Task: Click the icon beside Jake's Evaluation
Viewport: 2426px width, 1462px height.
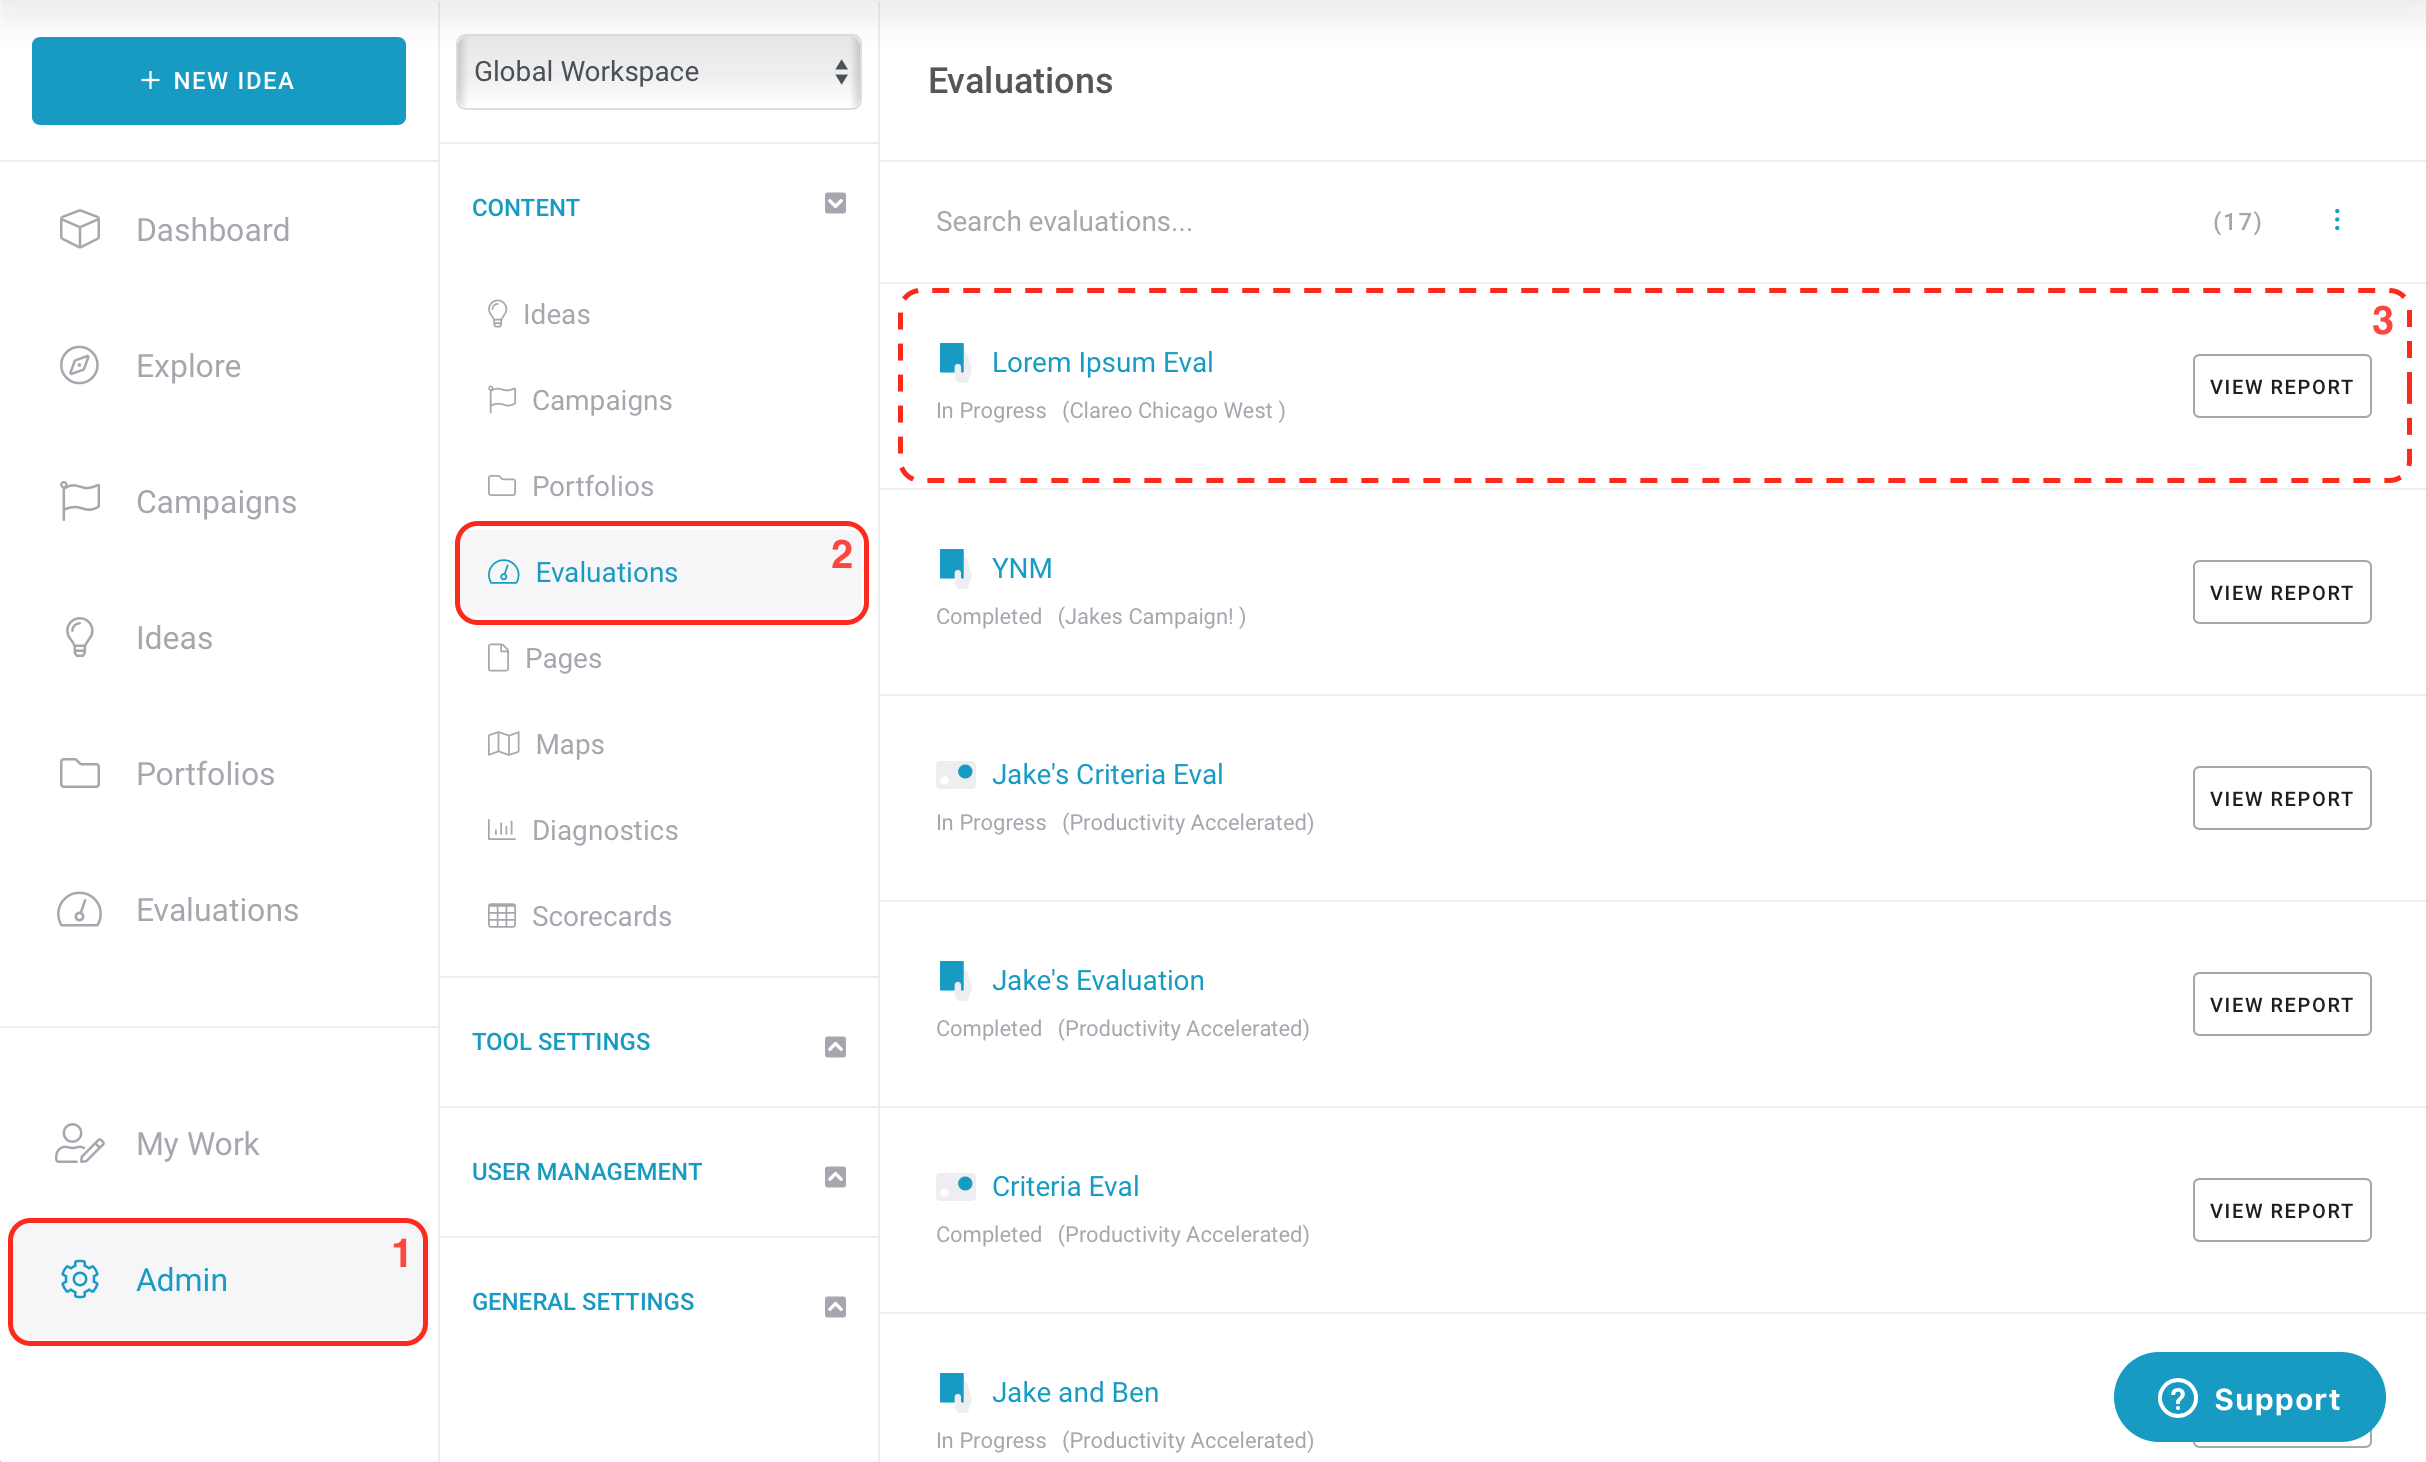Action: pos(954,979)
